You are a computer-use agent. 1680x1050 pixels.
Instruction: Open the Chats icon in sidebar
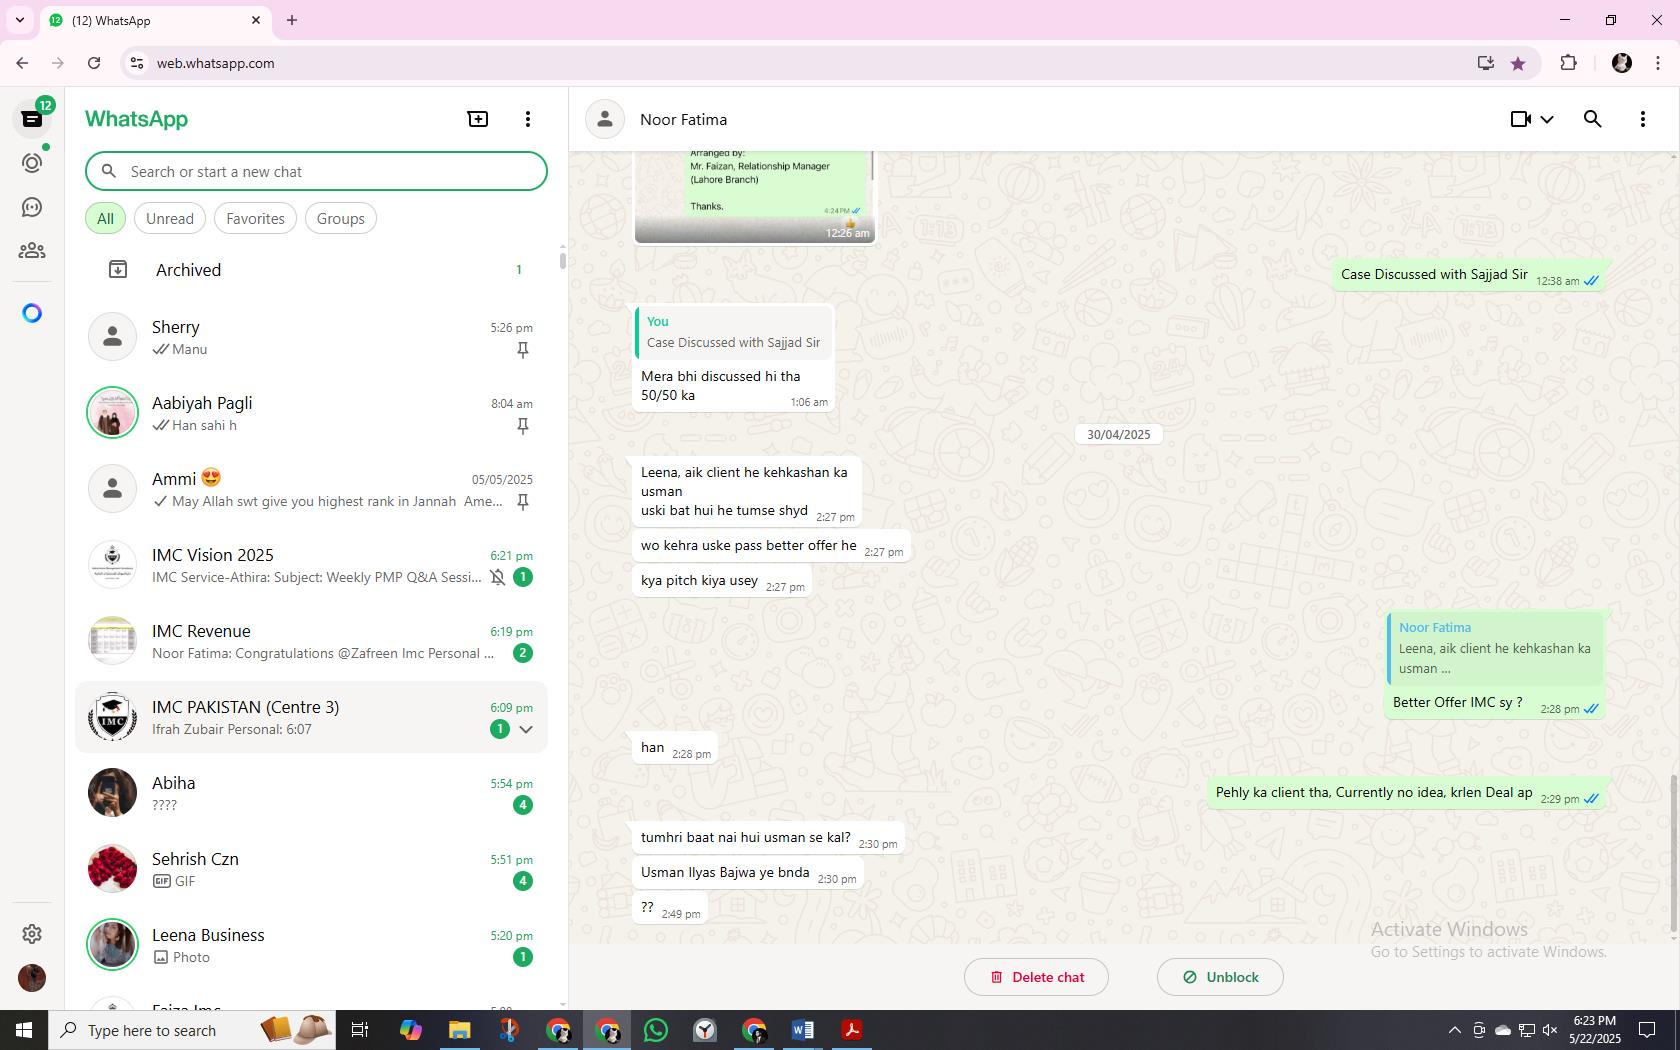32,119
